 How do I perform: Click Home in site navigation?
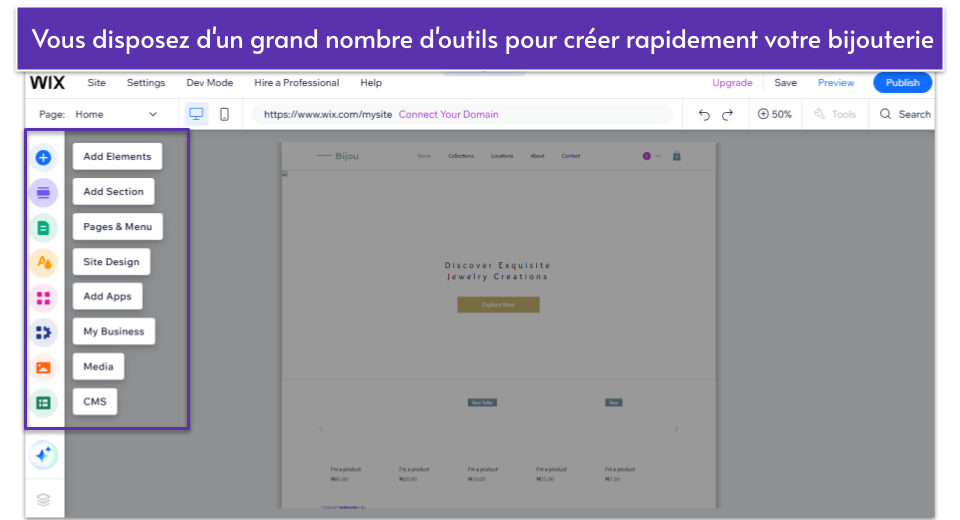click(424, 156)
